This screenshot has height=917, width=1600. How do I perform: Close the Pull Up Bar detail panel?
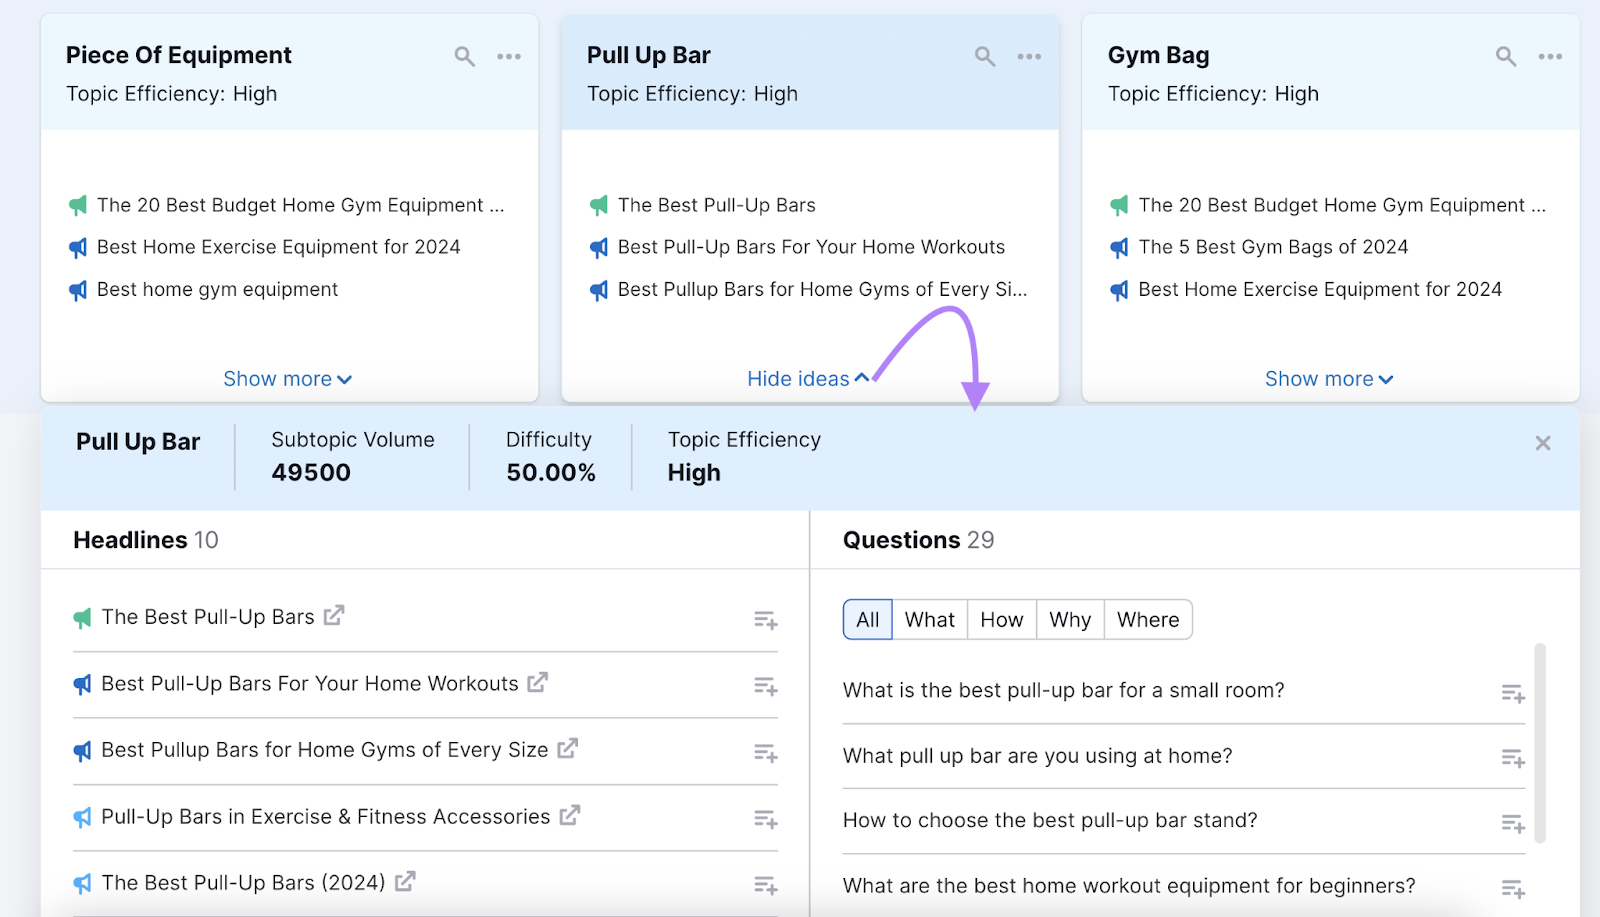click(1542, 442)
